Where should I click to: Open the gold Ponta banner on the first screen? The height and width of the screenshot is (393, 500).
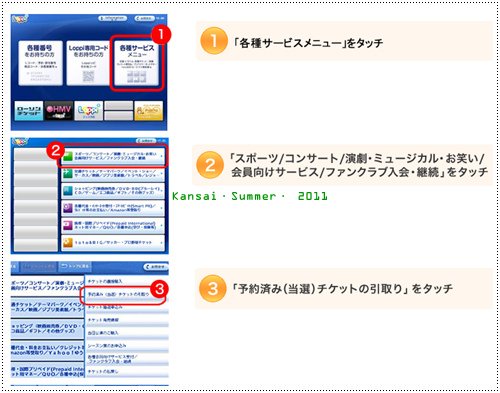pos(149,111)
